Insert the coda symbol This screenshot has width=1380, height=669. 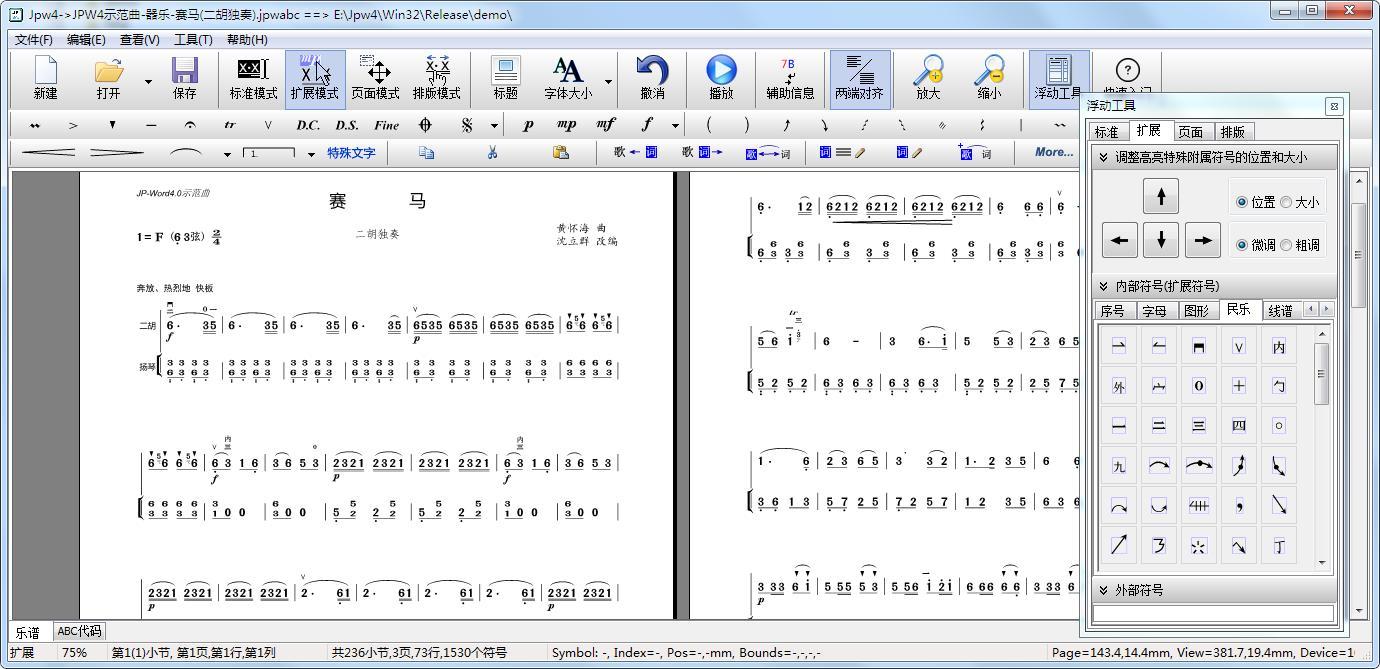pos(425,125)
